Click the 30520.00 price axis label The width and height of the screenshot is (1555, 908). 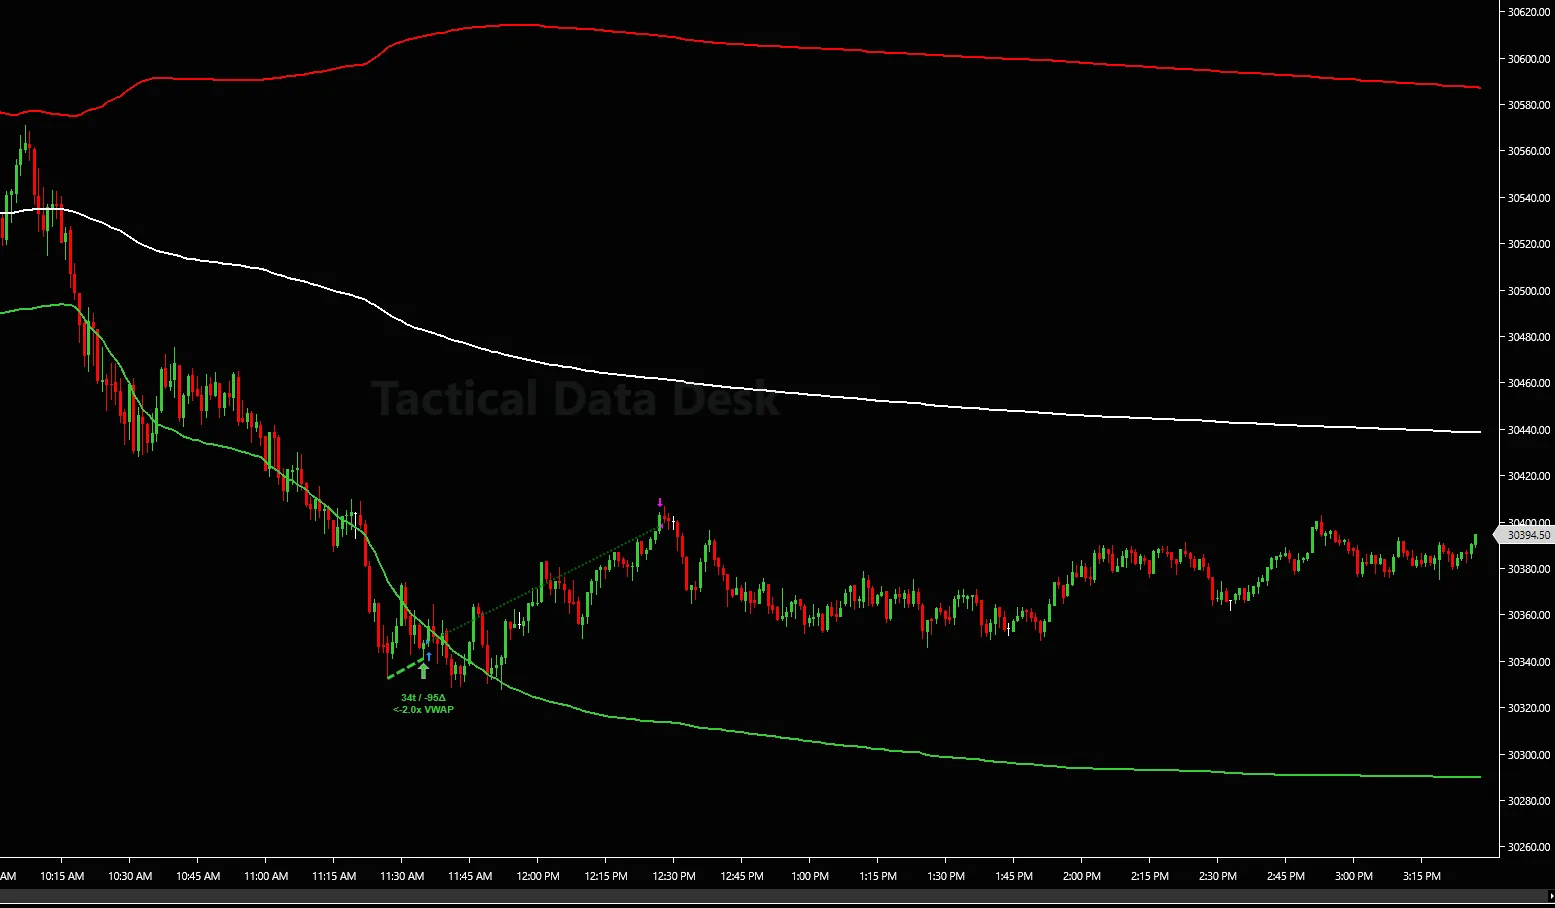pos(1529,244)
